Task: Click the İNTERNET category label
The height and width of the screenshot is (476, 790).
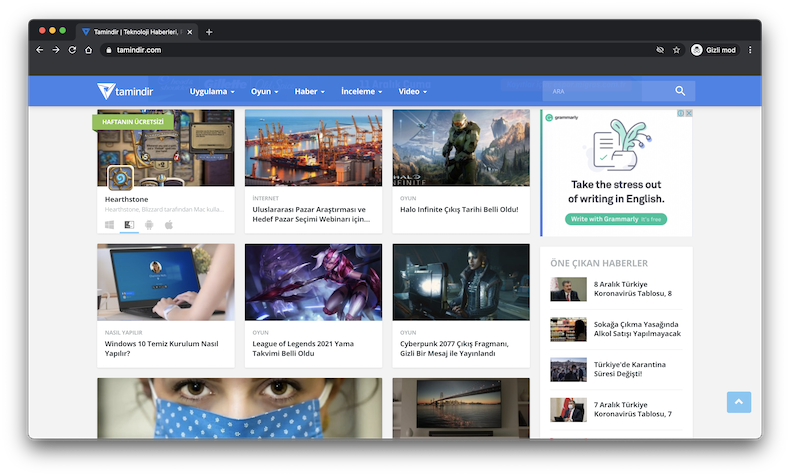Action: [266, 198]
